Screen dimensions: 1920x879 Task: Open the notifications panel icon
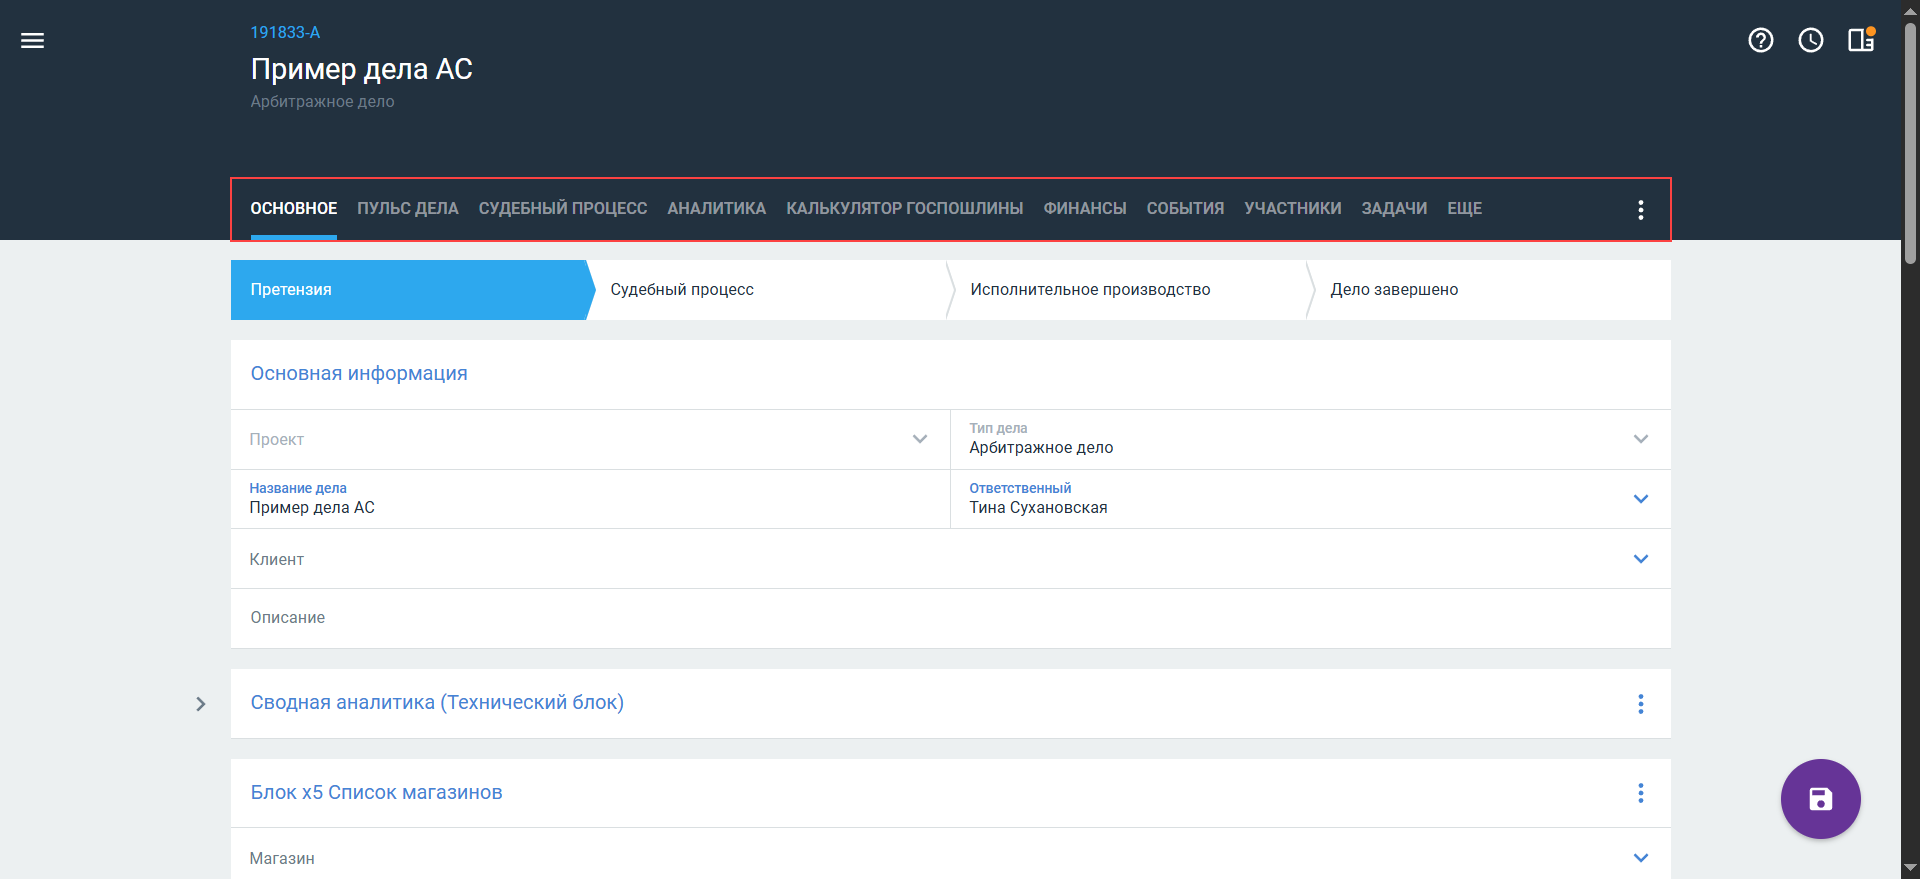[x=1860, y=40]
